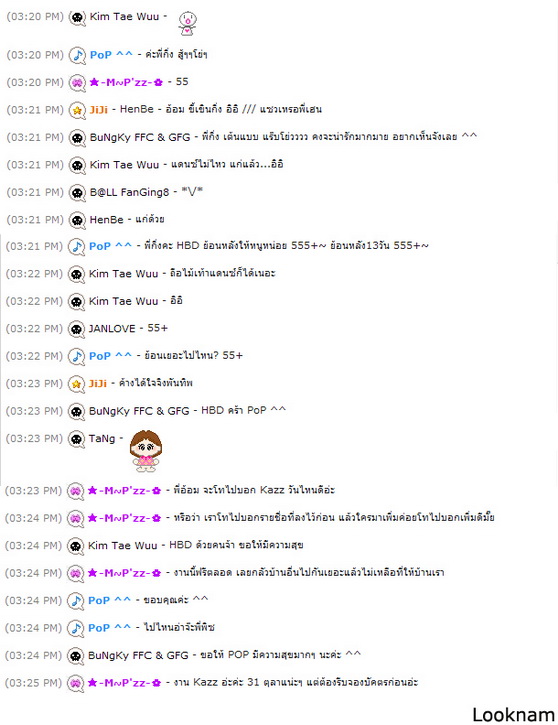Click the (03:25 PM) timestamp
The height and width of the screenshot is (725, 558).
[x=33, y=683]
